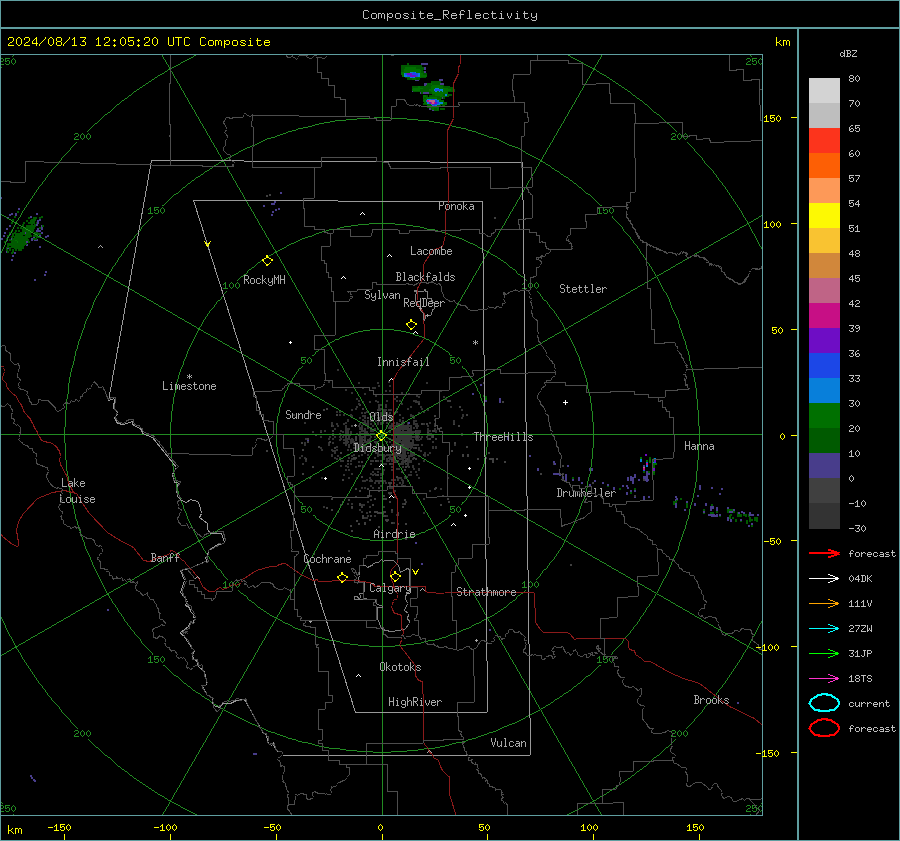The width and height of the screenshot is (900, 841).
Task: Click the green echo patch at far west edge
Action: click(23, 234)
